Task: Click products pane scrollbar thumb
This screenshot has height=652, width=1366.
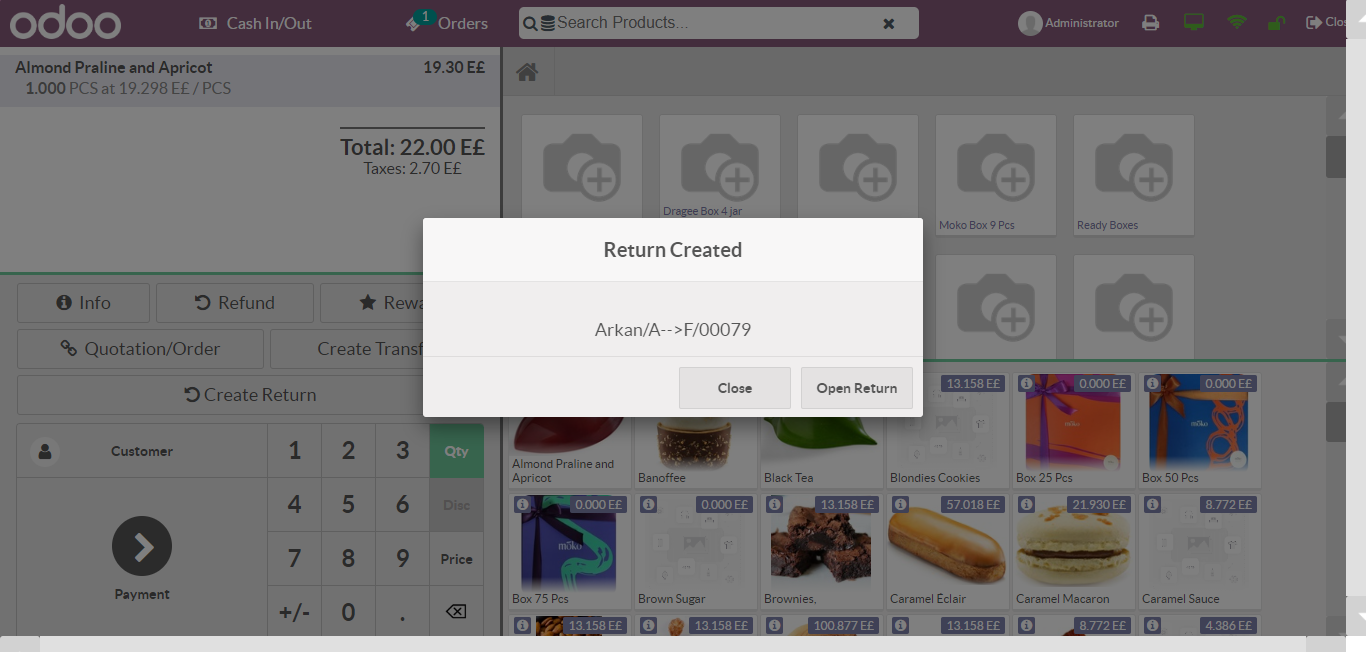Action: tap(1336, 421)
